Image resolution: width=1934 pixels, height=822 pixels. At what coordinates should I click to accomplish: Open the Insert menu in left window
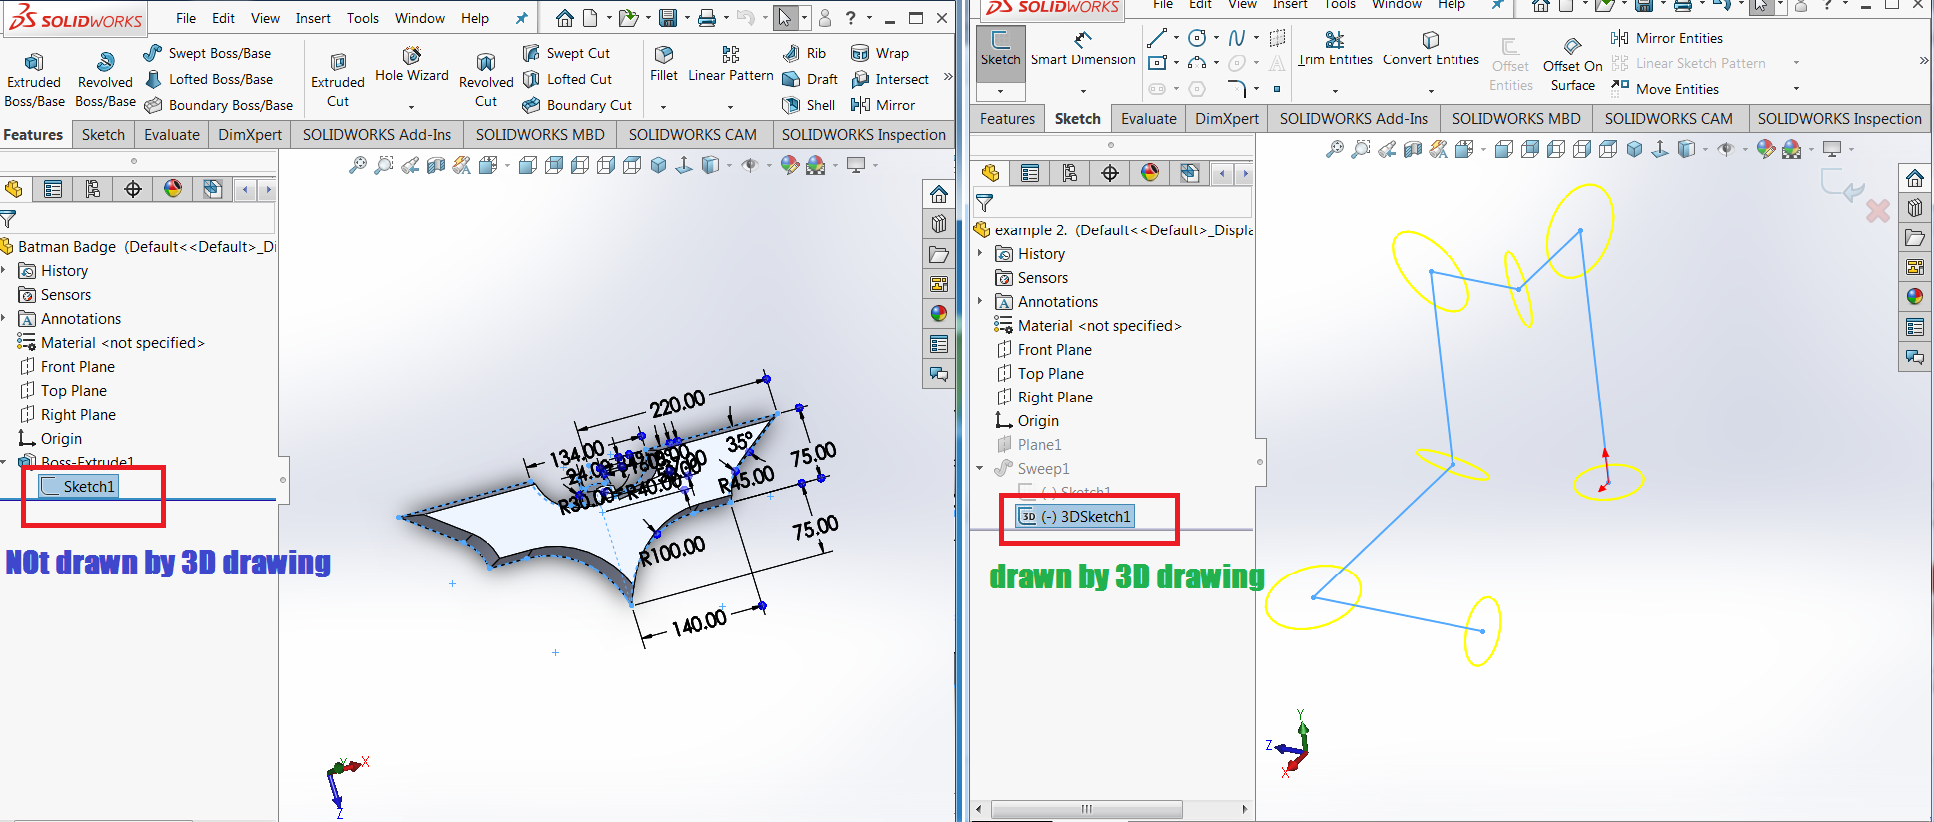click(313, 18)
